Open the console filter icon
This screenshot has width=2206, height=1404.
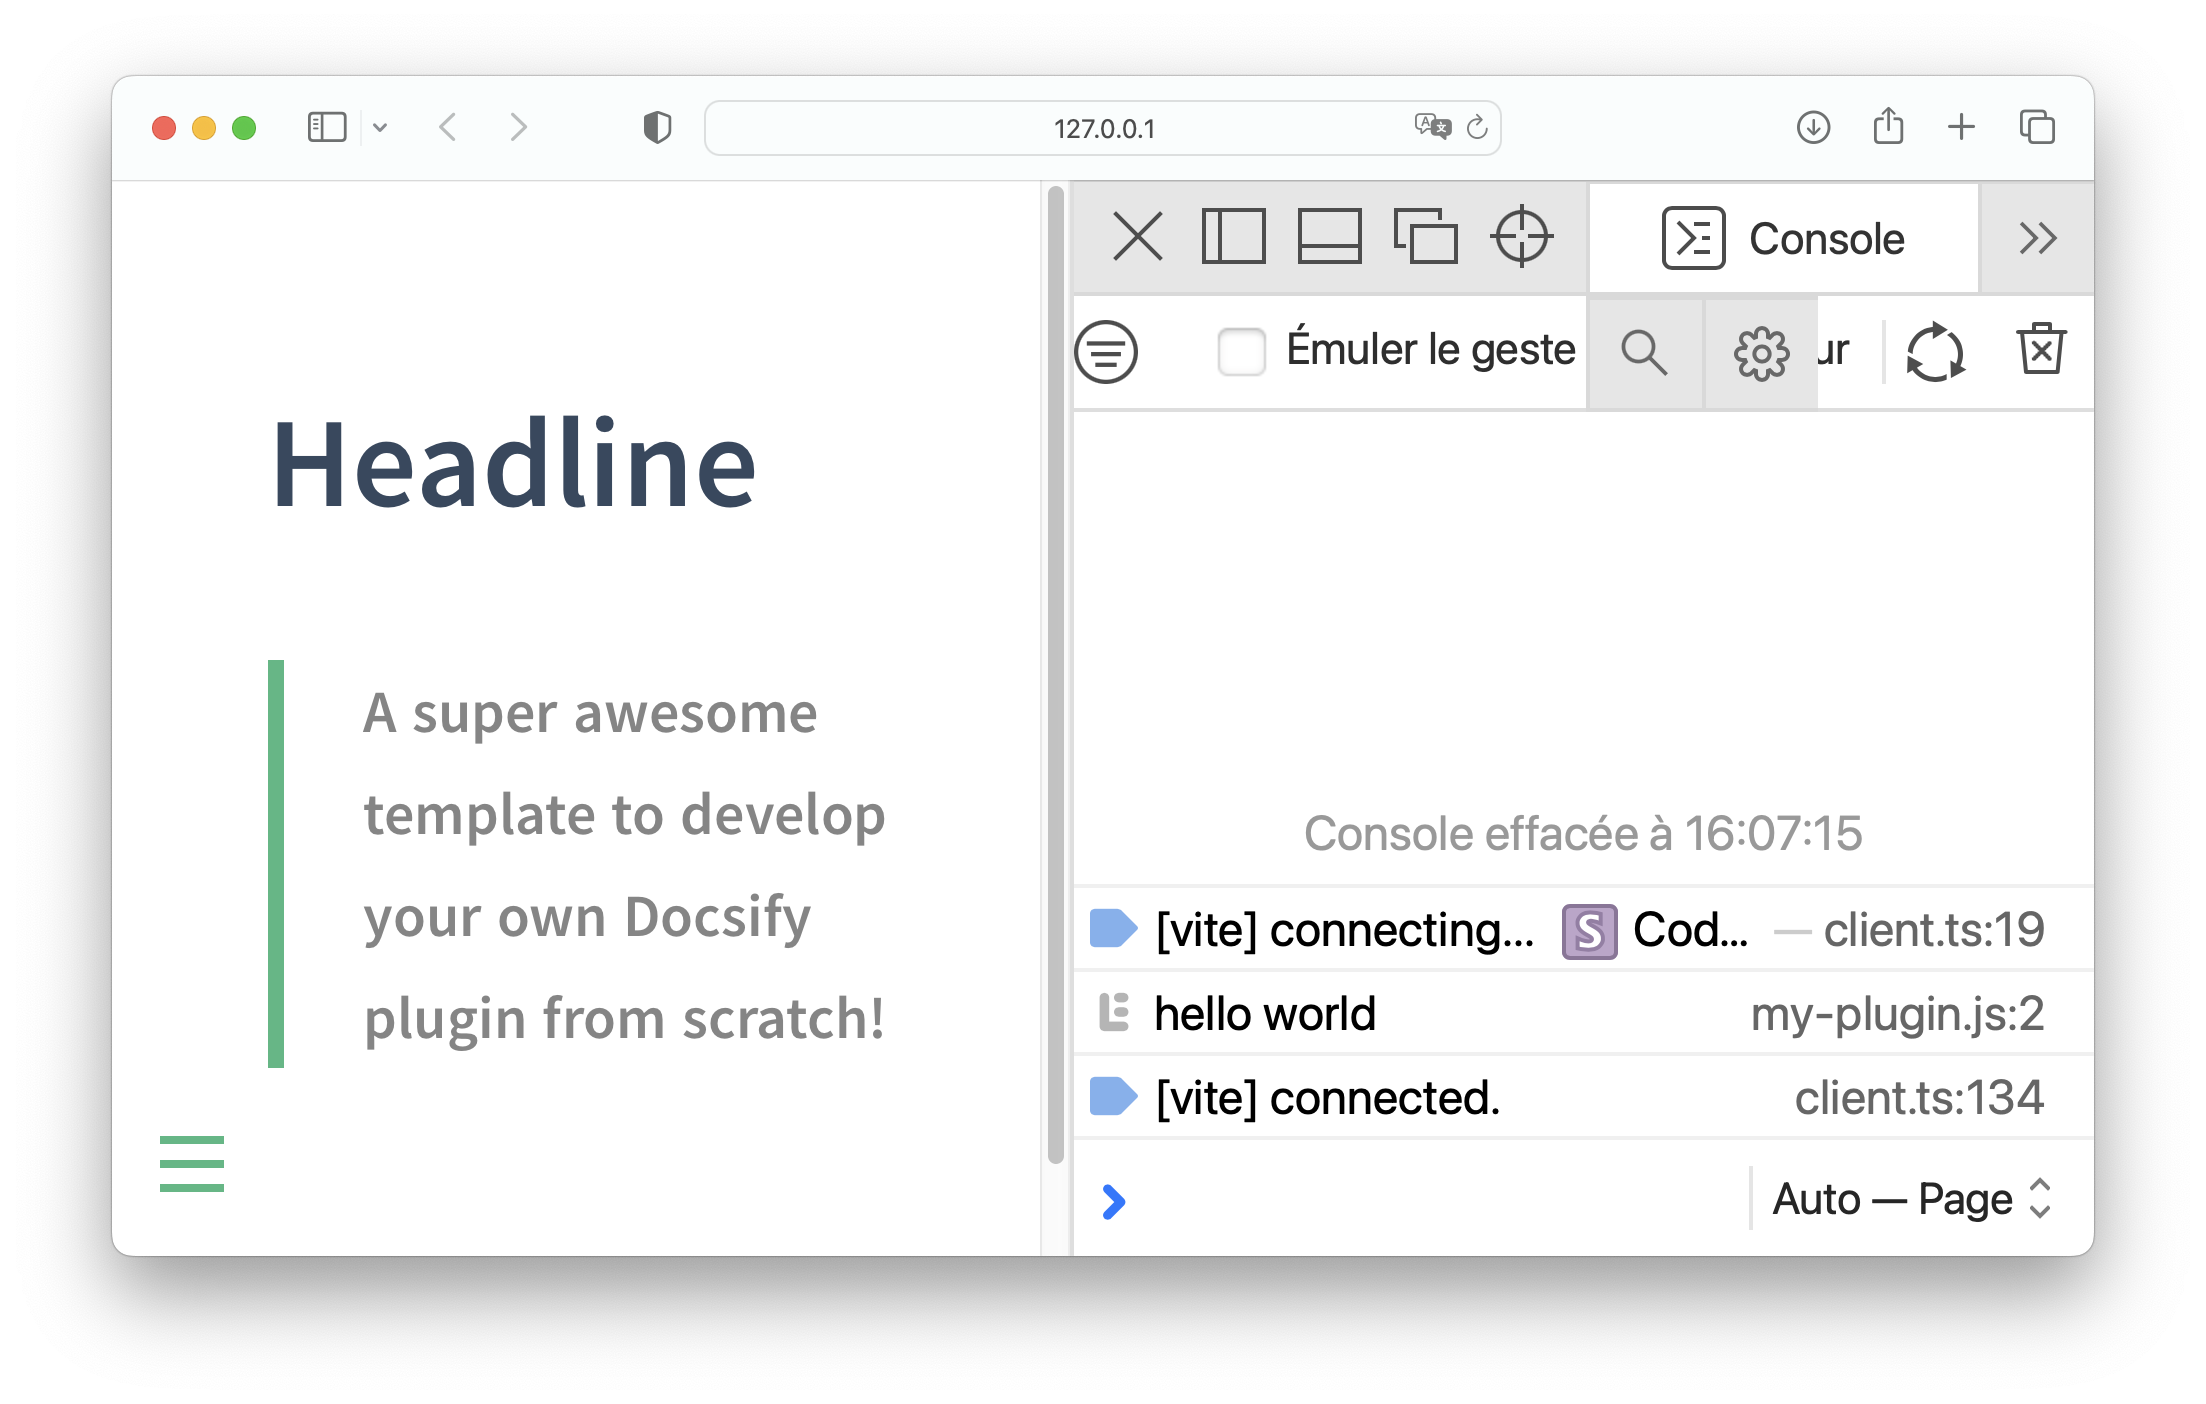1106,352
